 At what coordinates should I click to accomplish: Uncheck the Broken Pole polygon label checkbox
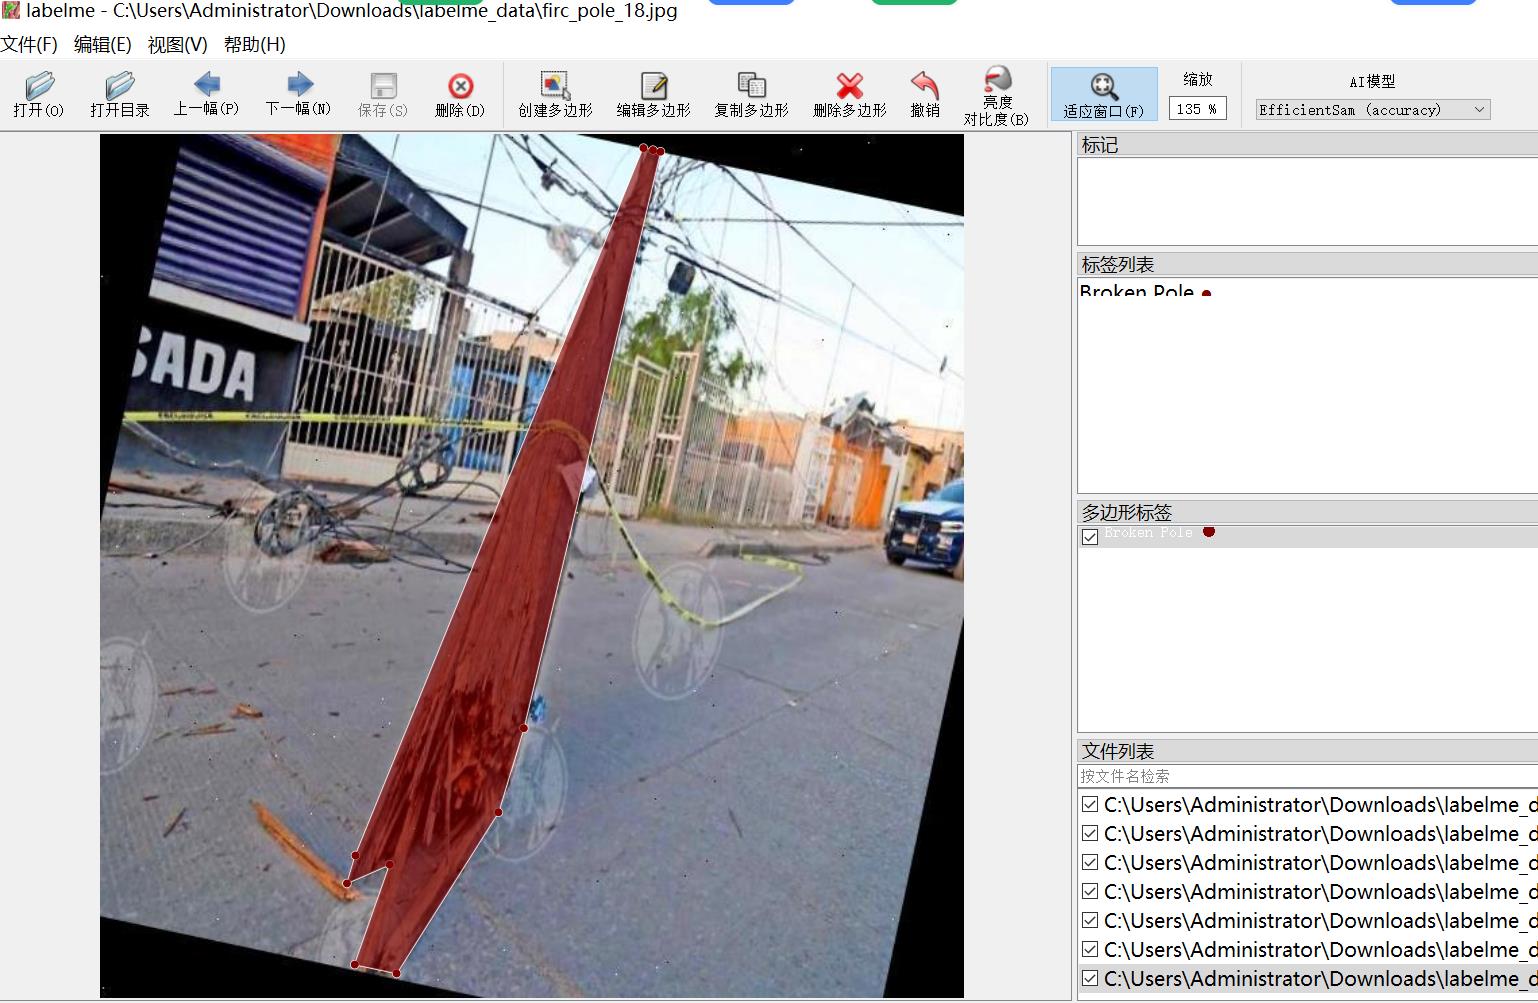click(x=1090, y=537)
